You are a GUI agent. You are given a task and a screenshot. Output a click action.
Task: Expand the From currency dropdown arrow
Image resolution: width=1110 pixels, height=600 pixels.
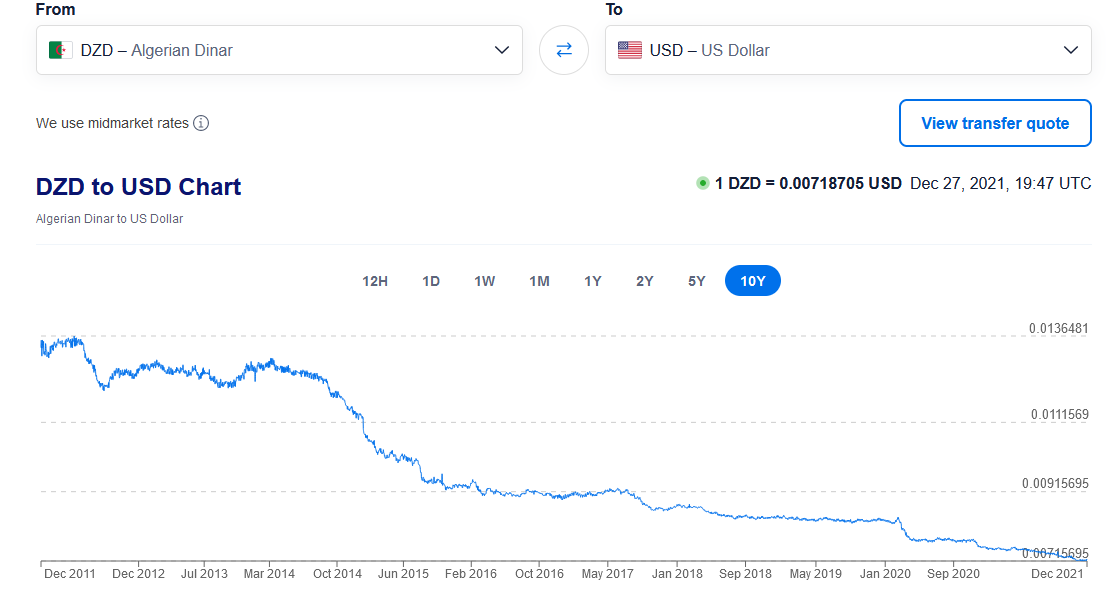[502, 50]
